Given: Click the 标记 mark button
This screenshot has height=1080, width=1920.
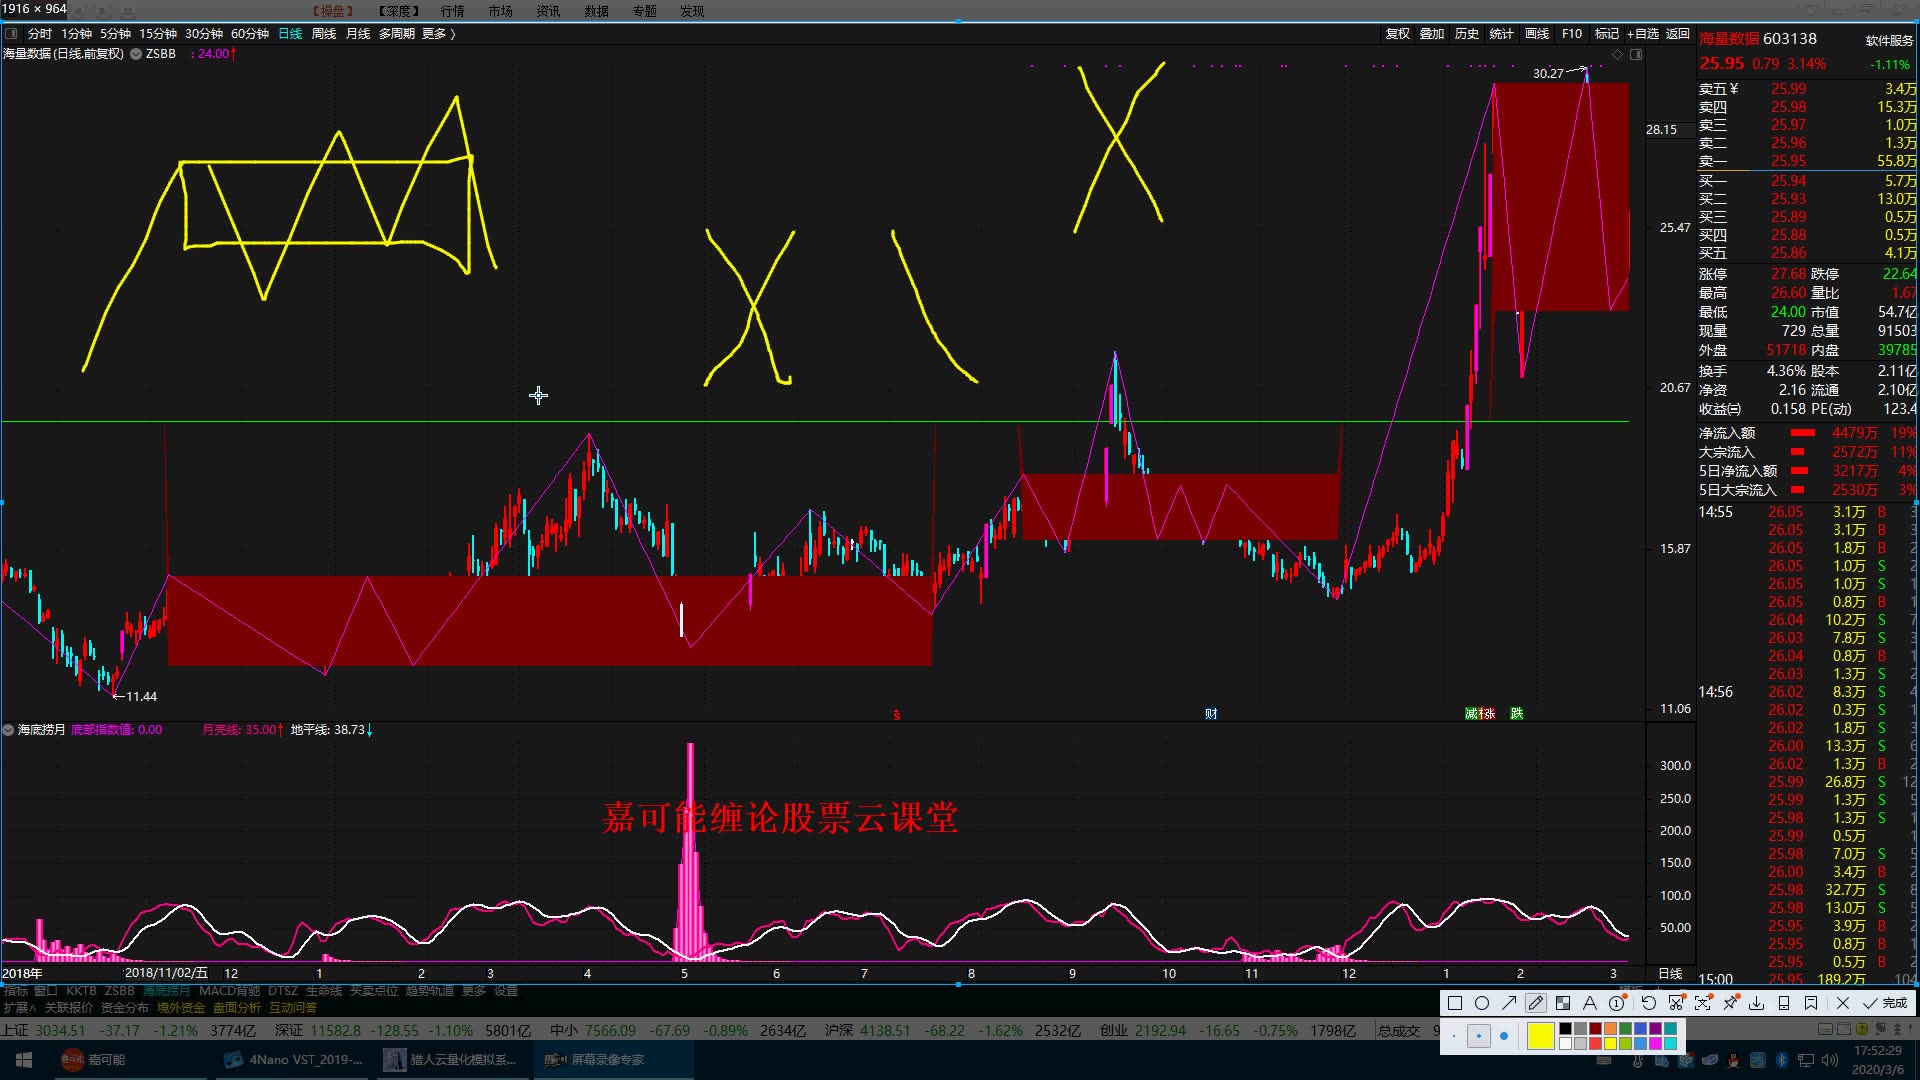Looking at the screenshot, I should [x=1607, y=33].
